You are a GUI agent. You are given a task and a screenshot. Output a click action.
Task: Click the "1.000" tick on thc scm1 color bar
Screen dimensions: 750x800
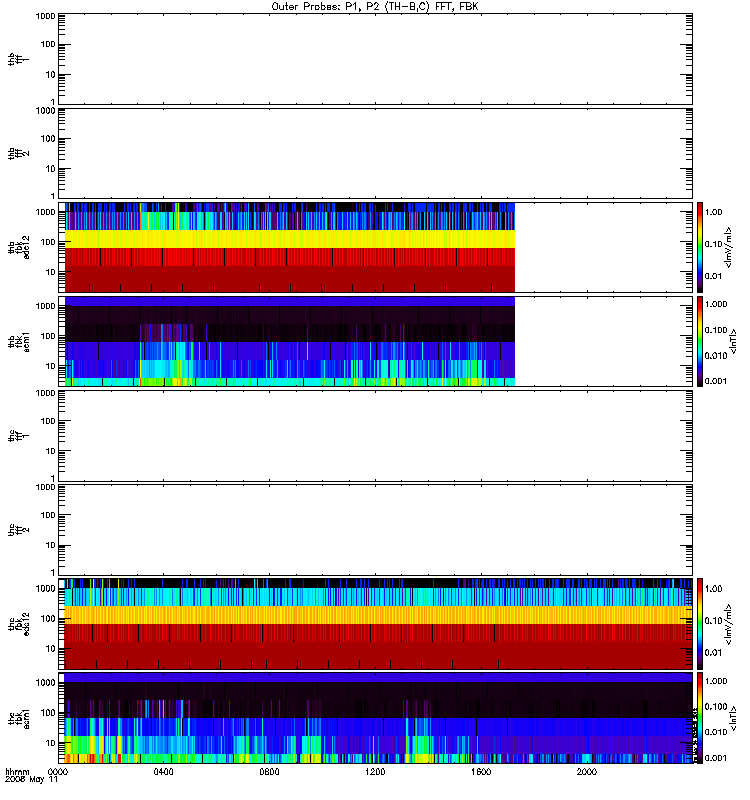[x=716, y=681]
